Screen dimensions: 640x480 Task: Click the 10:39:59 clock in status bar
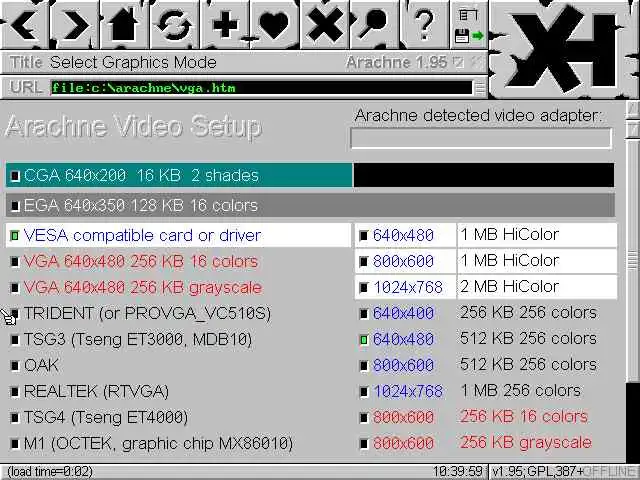[x=458, y=472]
